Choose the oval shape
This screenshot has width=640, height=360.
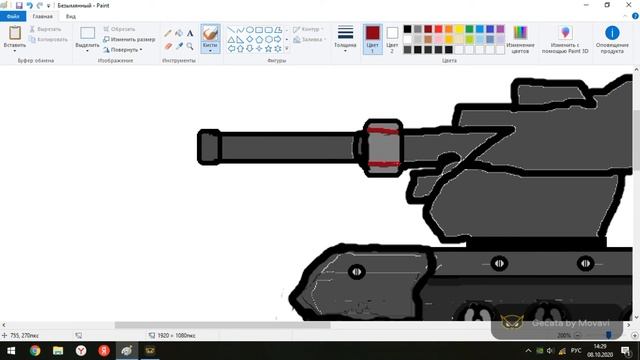(249, 30)
